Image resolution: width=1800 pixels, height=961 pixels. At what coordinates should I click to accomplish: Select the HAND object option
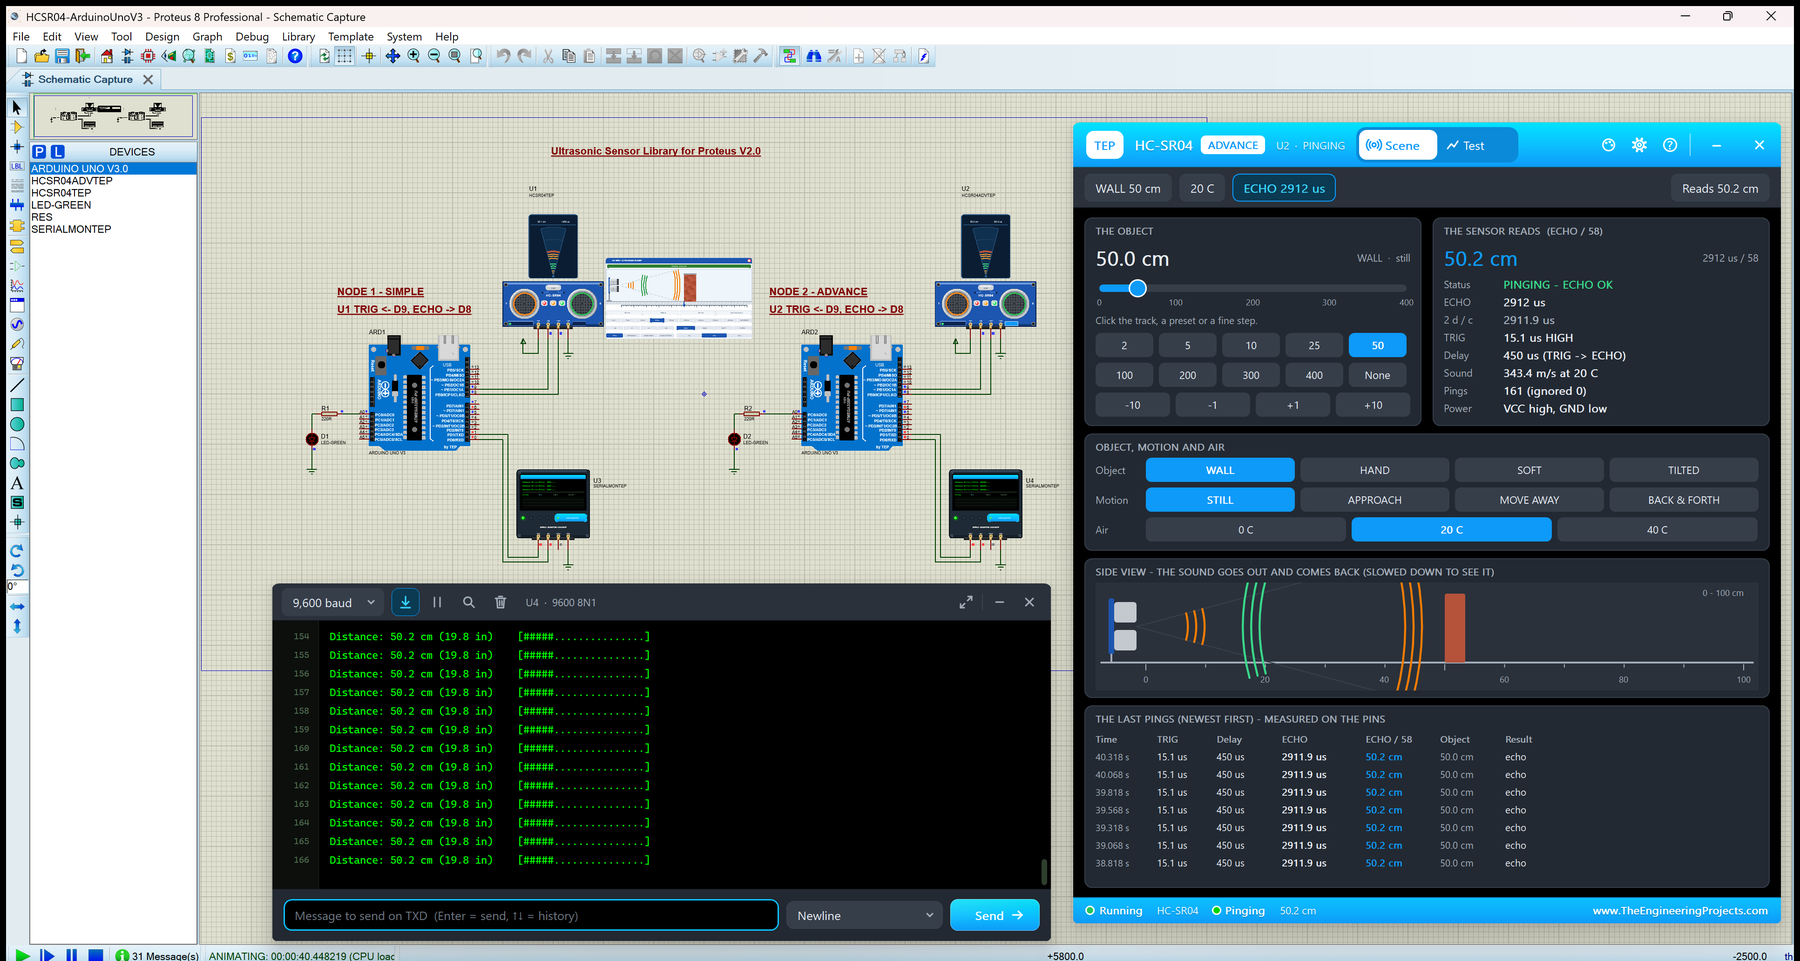(1374, 470)
